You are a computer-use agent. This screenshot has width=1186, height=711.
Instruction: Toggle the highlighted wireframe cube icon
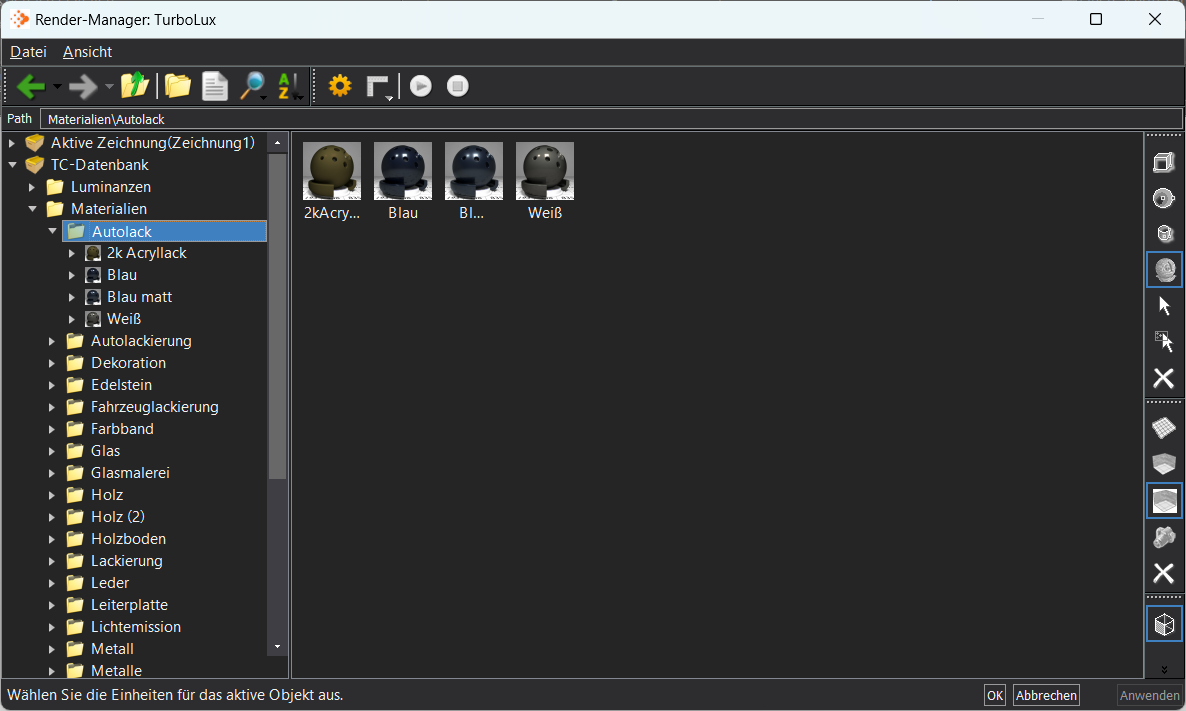(1165, 624)
